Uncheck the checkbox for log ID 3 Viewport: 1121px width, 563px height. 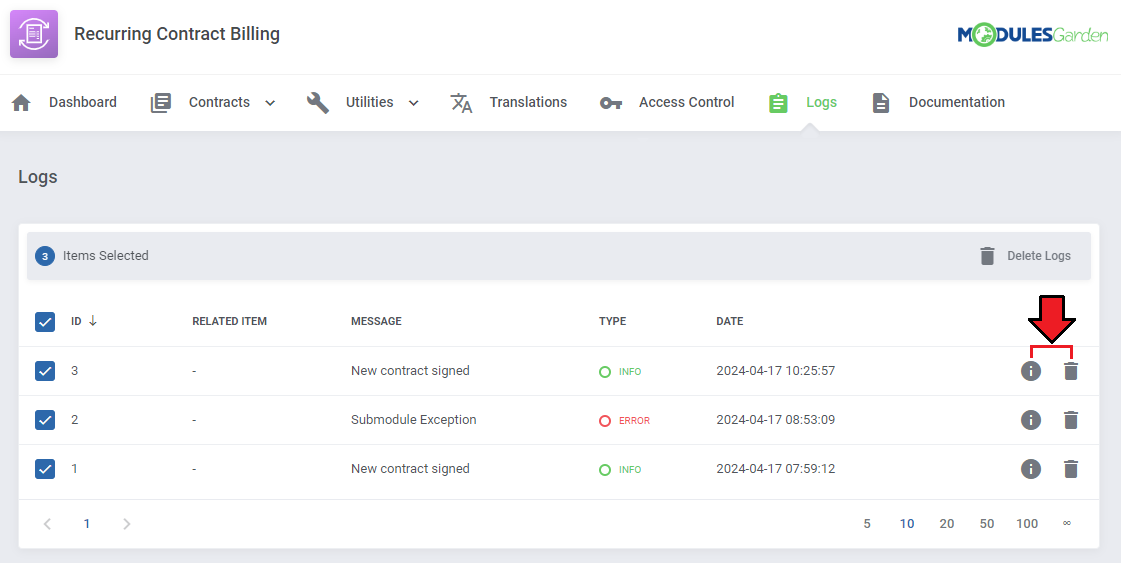[x=45, y=371]
